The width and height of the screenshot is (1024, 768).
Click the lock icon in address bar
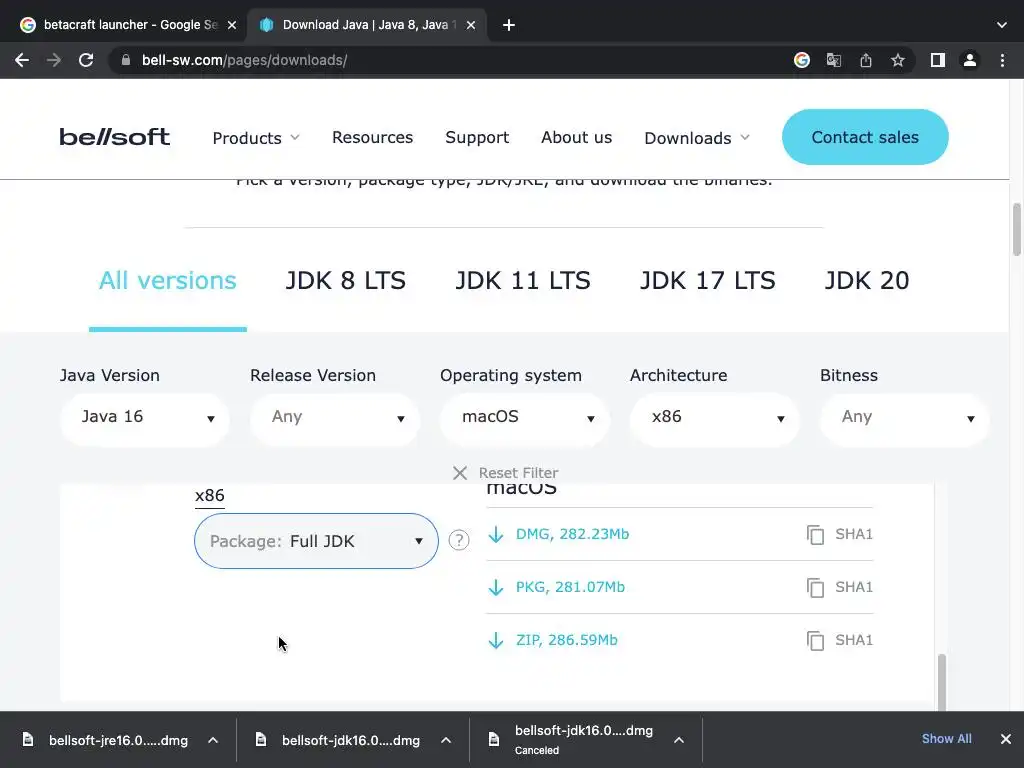[x=126, y=60]
